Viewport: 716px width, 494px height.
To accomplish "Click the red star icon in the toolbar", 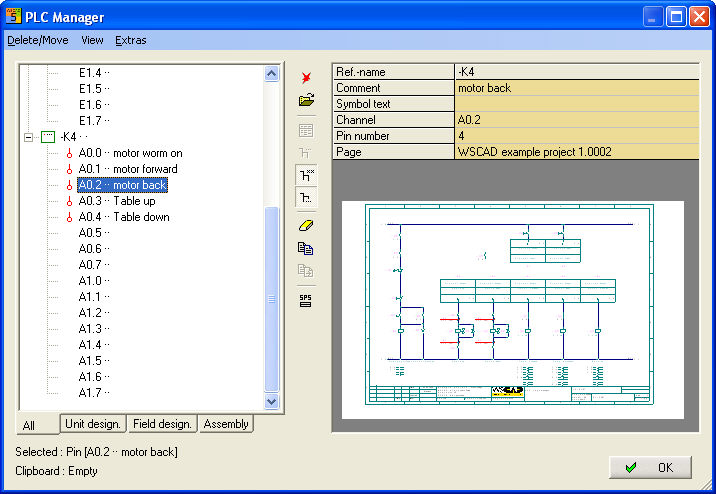I will [306, 78].
